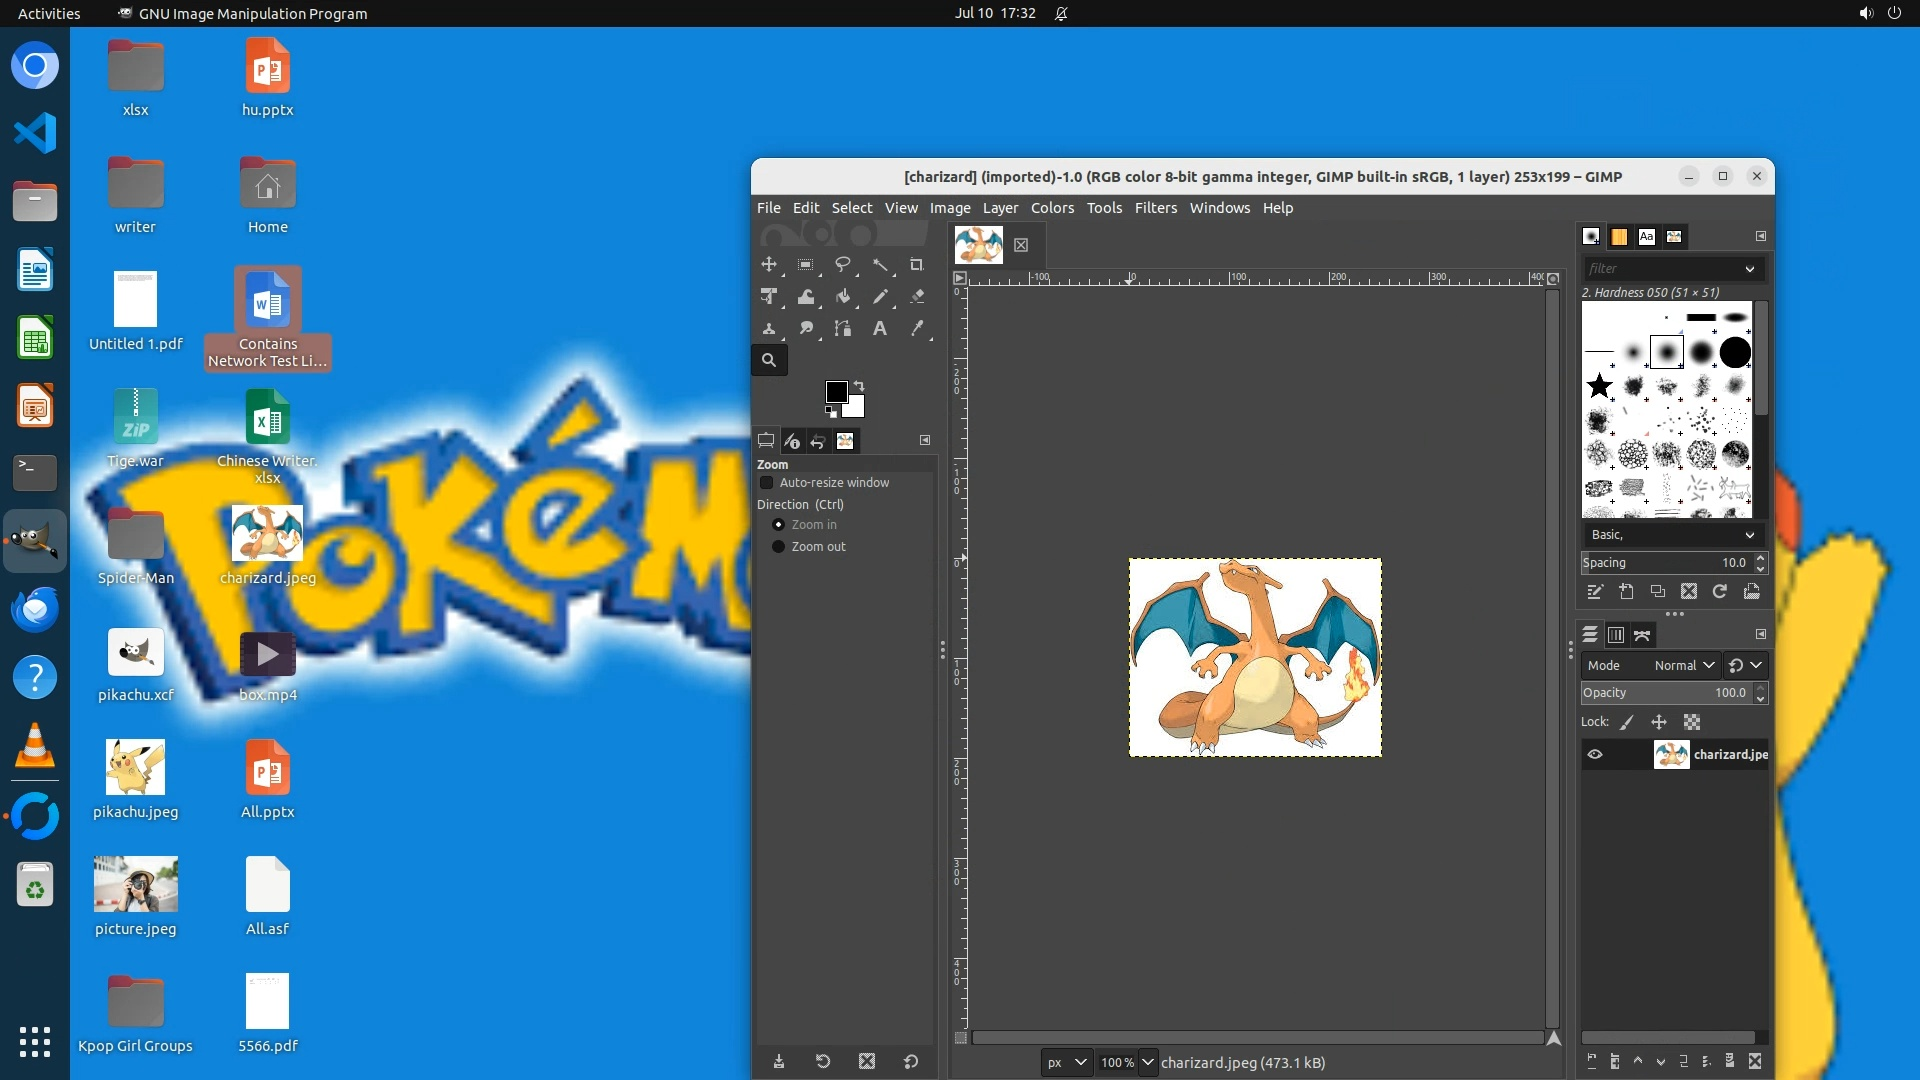Screen dimensions: 1920x1080
Task: Swap foreground and background colors
Action: coord(859,386)
